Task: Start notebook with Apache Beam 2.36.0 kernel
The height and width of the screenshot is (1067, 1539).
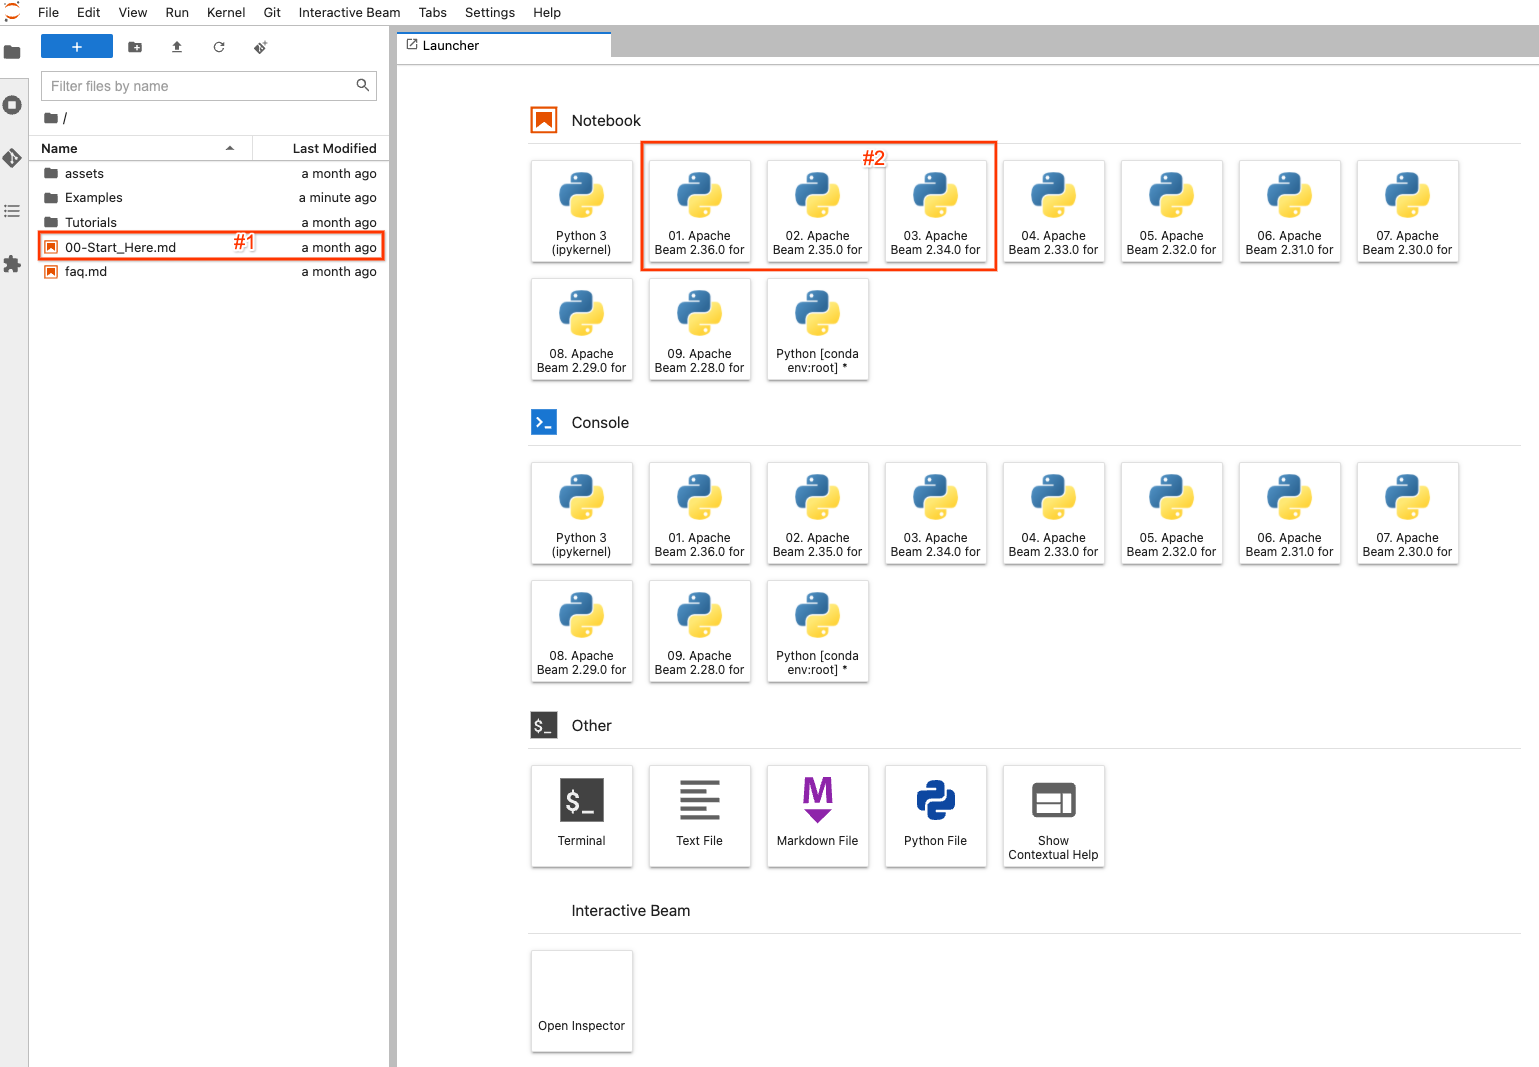Action: [699, 212]
